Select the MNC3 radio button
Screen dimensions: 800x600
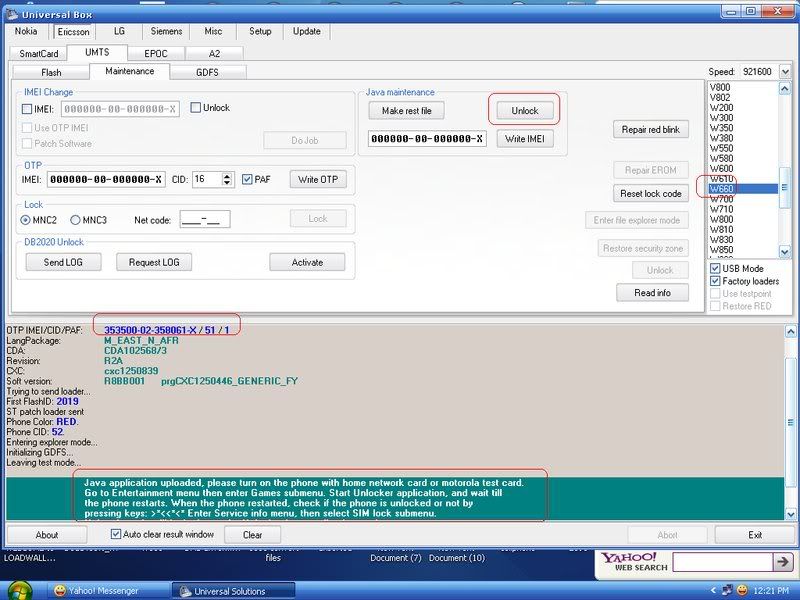pyautogui.click(x=76, y=220)
